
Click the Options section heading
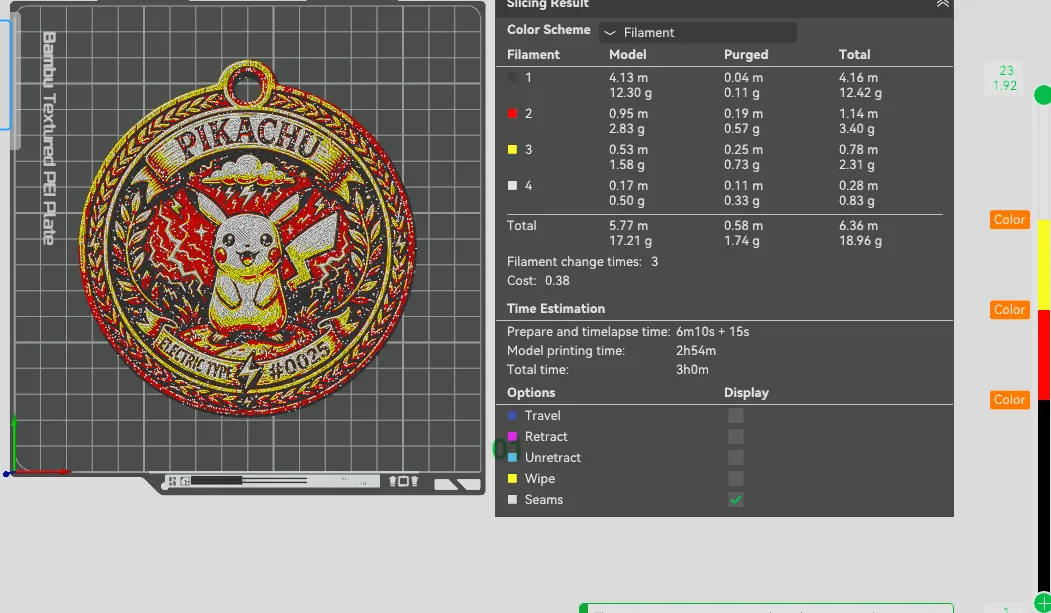point(531,393)
